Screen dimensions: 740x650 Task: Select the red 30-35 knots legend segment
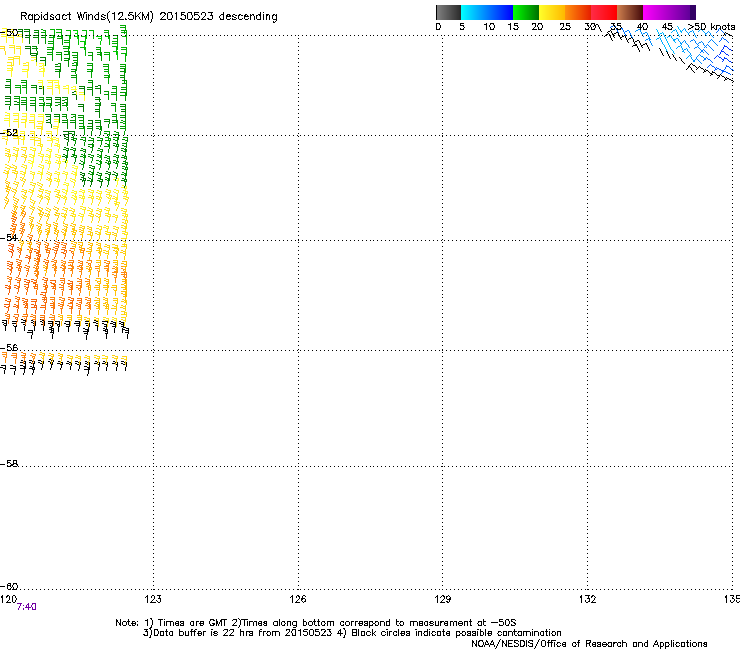(604, 12)
